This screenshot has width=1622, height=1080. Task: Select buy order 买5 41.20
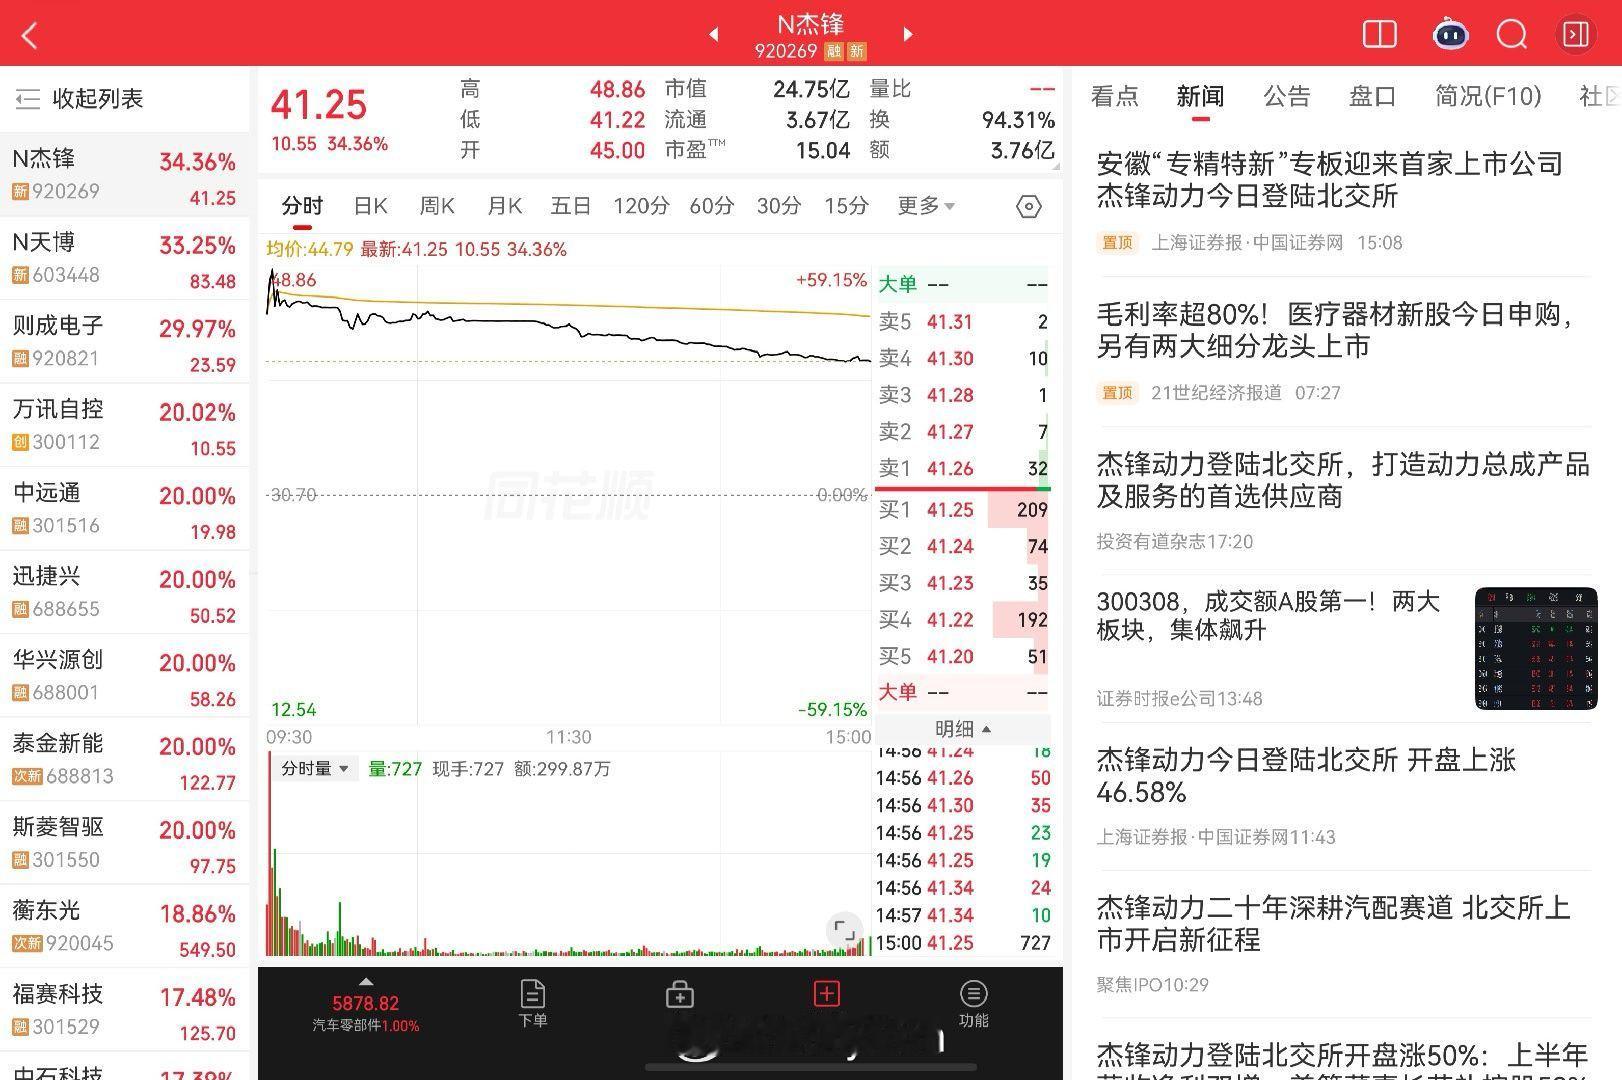pyautogui.click(x=962, y=657)
